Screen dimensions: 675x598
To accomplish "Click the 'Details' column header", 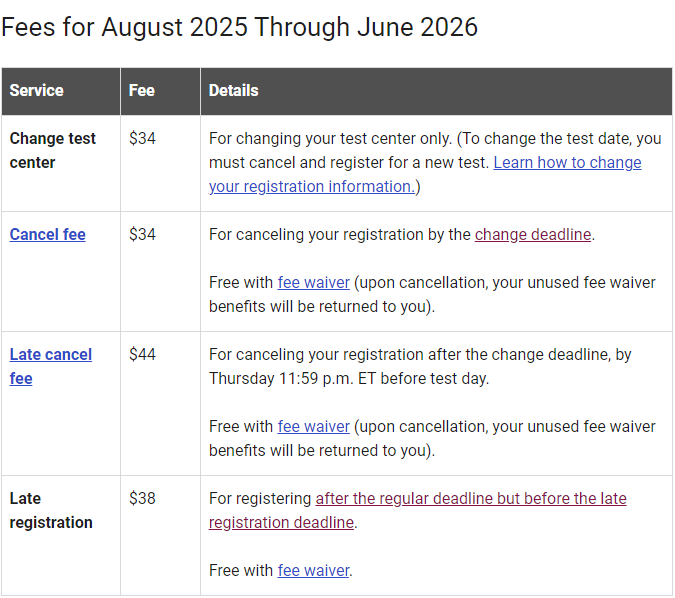I will click(x=233, y=91).
